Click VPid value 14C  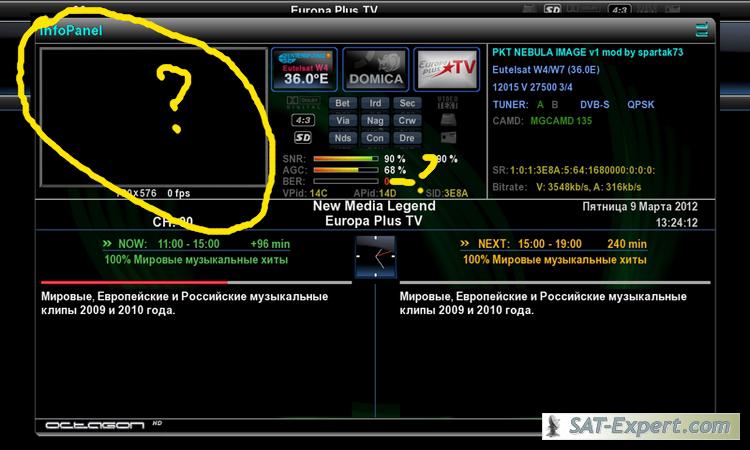(x=319, y=193)
